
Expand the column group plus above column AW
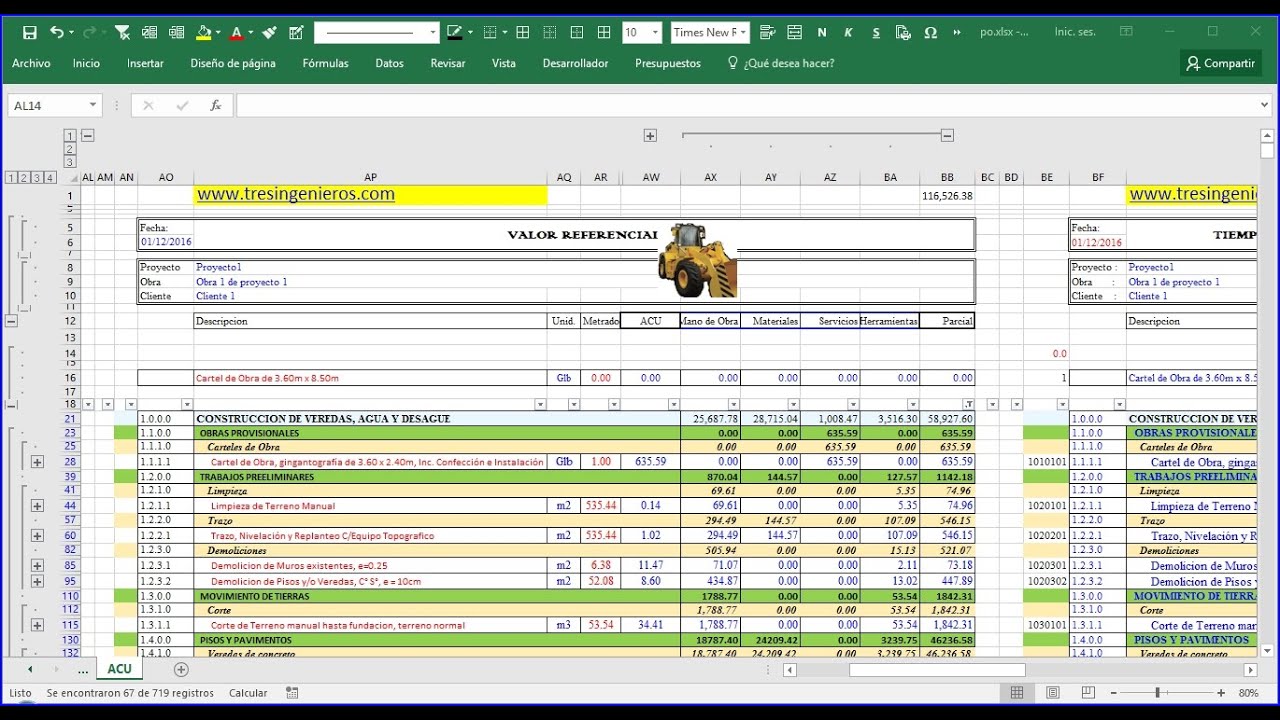point(650,135)
